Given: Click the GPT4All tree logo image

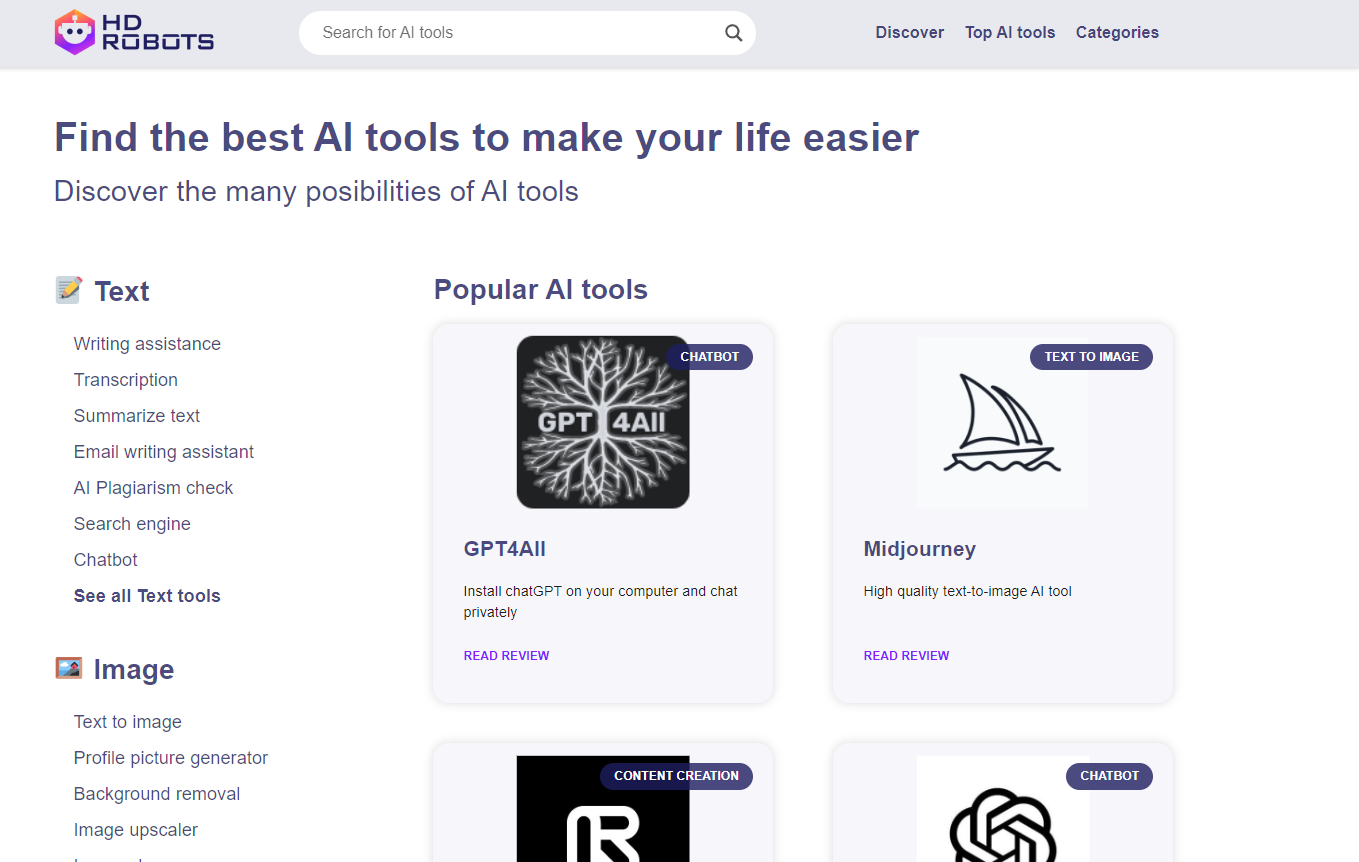Looking at the screenshot, I should [602, 422].
